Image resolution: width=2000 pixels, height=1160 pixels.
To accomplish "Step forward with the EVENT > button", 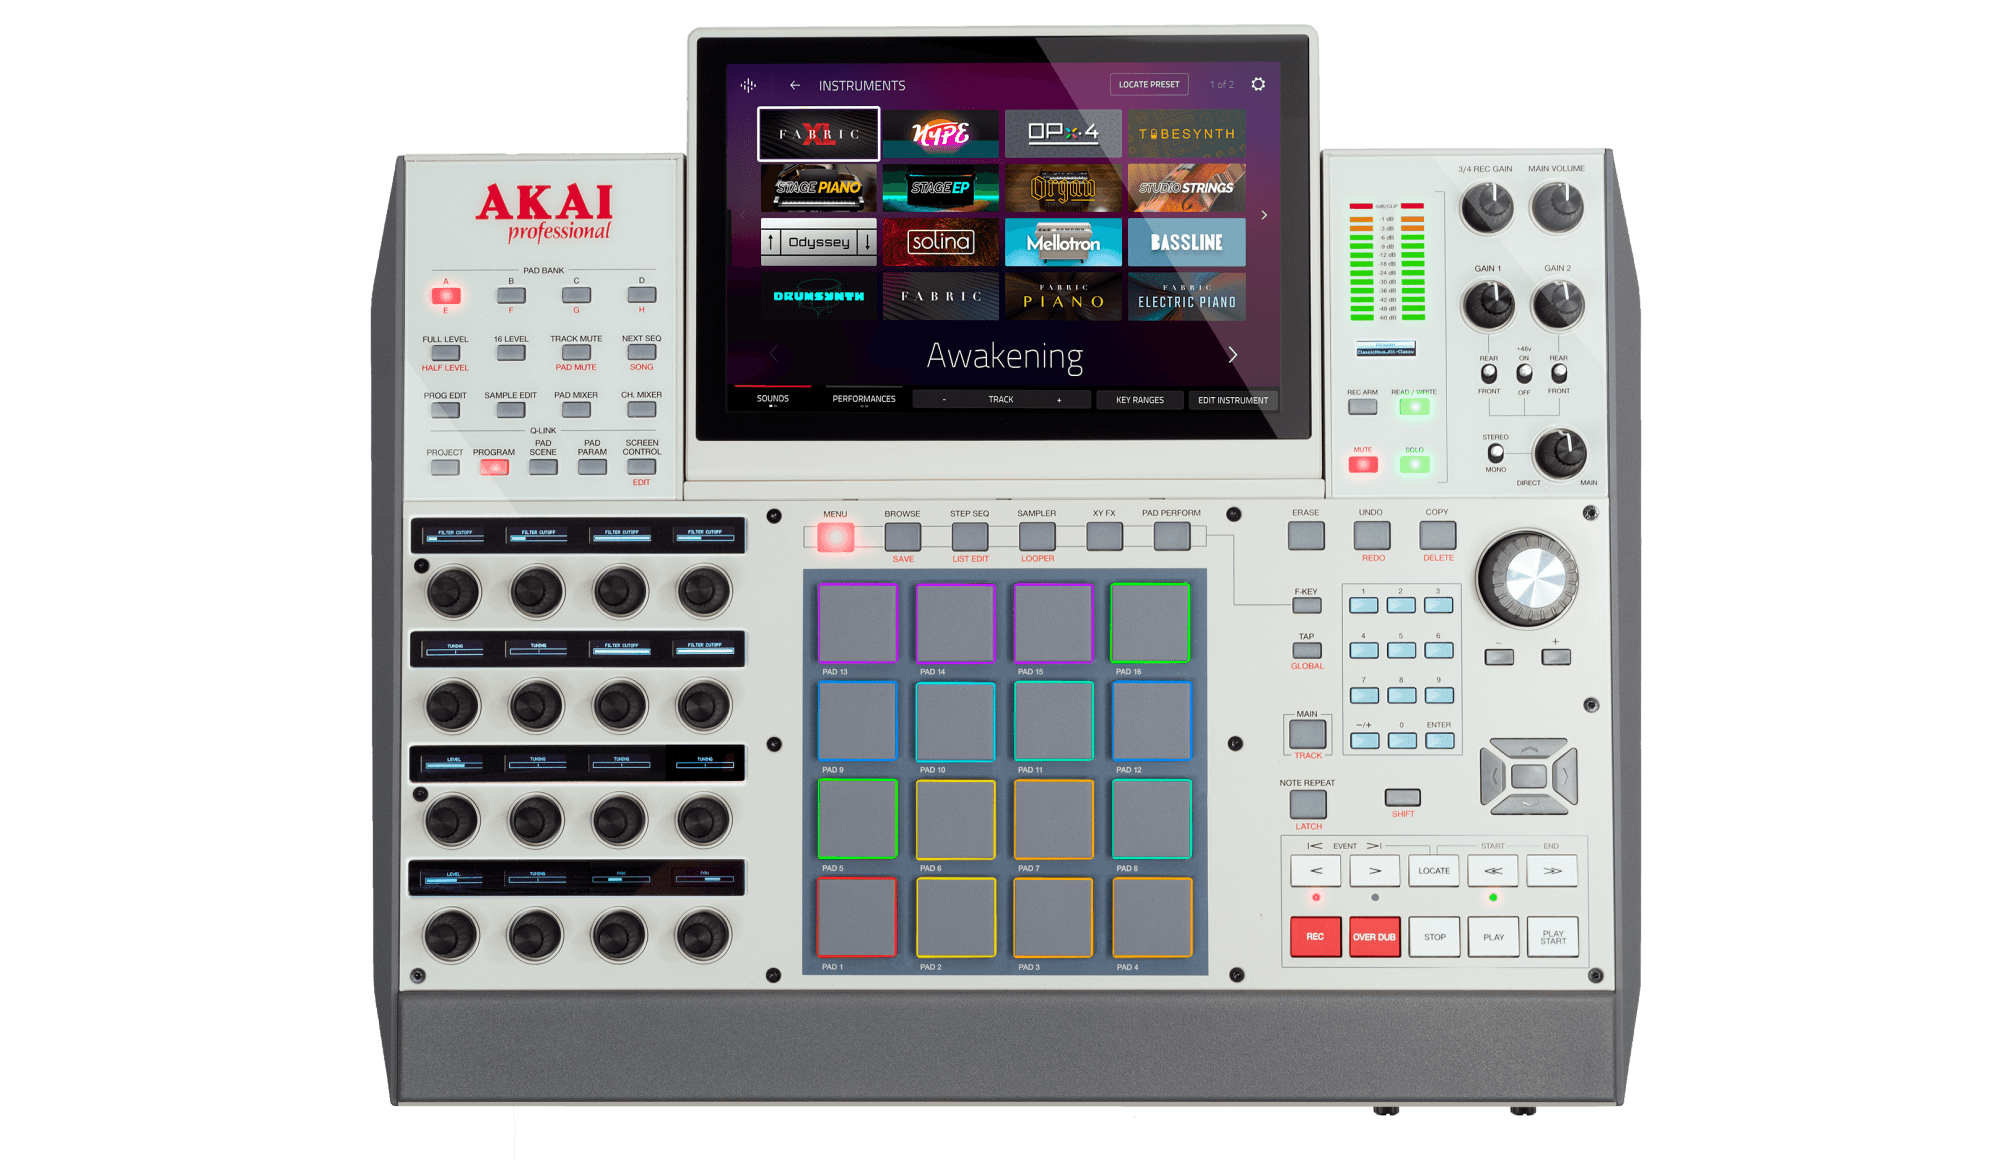I will (x=1375, y=871).
